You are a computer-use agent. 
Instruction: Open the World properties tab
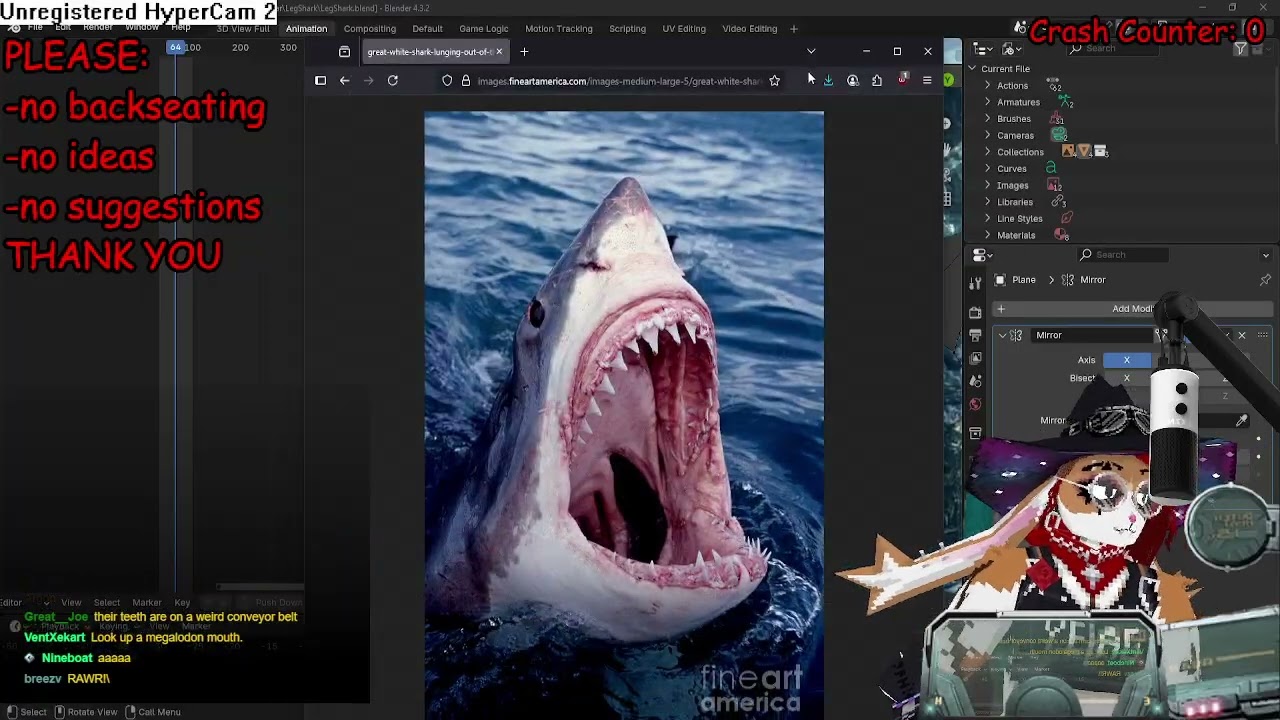(x=976, y=404)
